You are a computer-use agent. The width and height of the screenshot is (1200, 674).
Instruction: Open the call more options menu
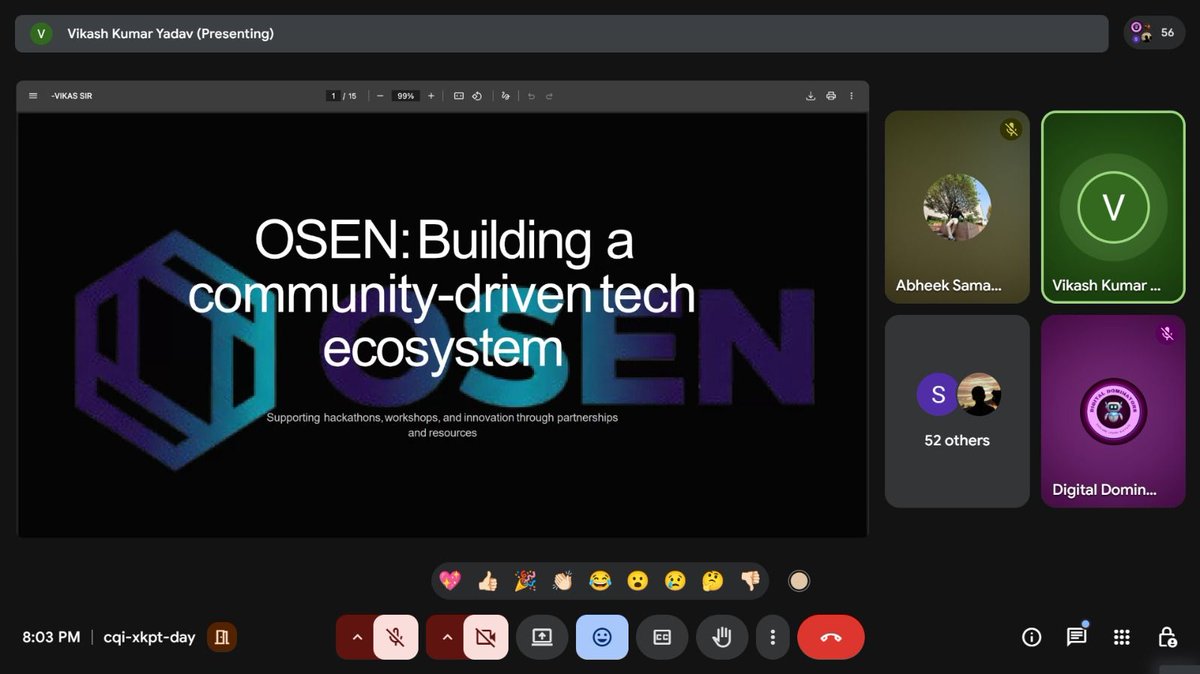772,637
